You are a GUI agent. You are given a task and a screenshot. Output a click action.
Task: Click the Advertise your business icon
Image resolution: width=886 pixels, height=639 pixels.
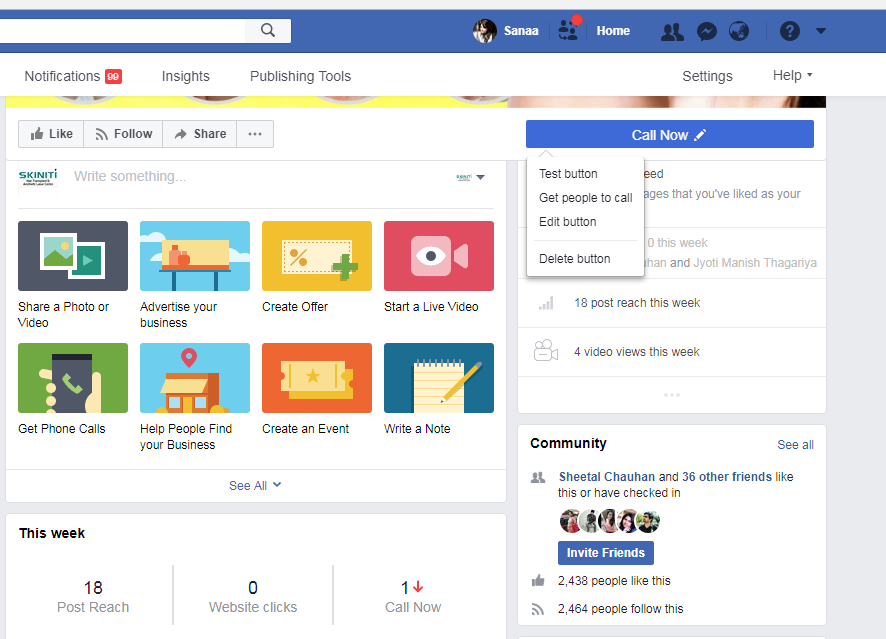195,256
